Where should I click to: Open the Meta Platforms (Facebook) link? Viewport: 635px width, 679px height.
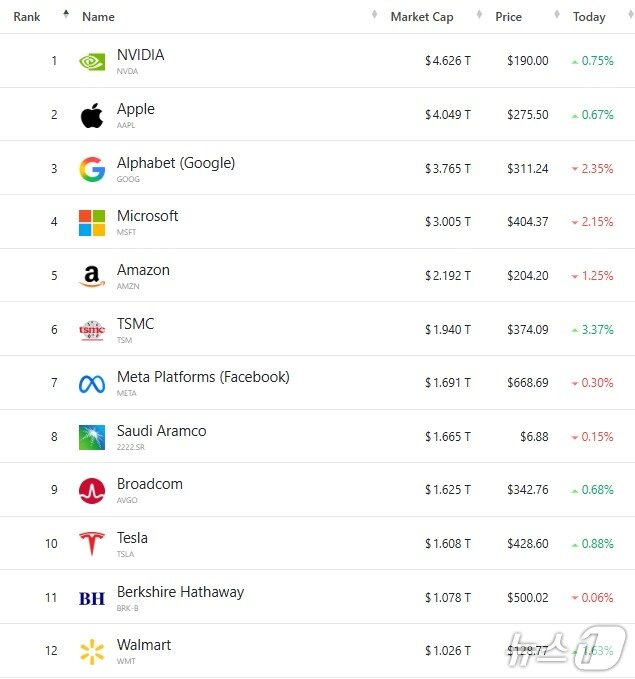pos(203,377)
